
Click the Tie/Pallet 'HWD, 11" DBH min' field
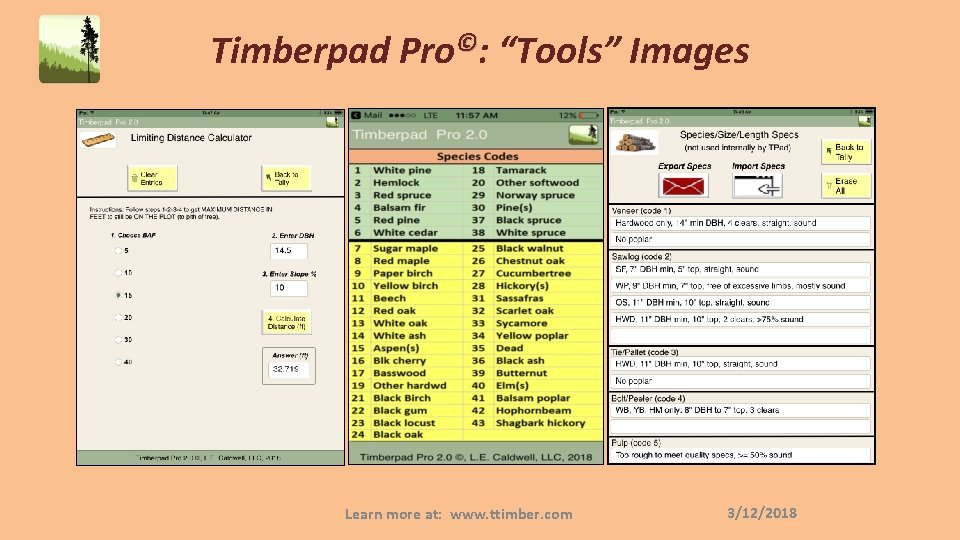(740, 364)
